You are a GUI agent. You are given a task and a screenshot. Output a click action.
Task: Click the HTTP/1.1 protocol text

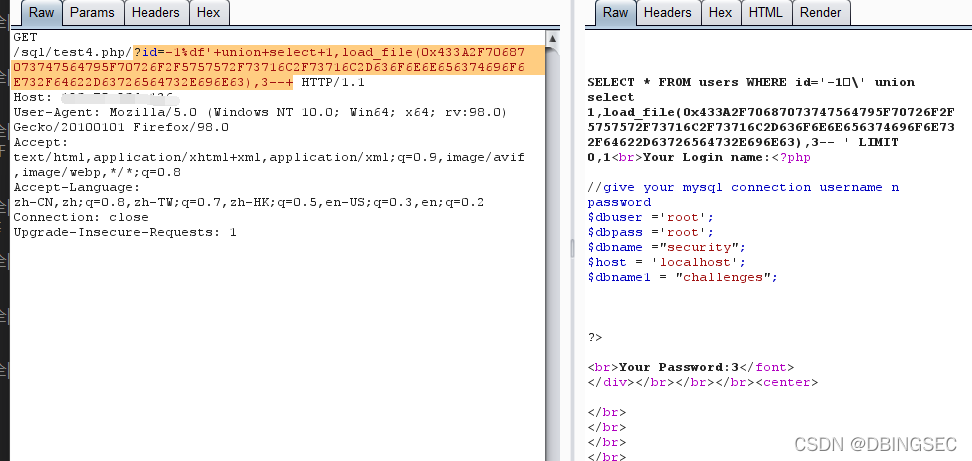pyautogui.click(x=333, y=82)
